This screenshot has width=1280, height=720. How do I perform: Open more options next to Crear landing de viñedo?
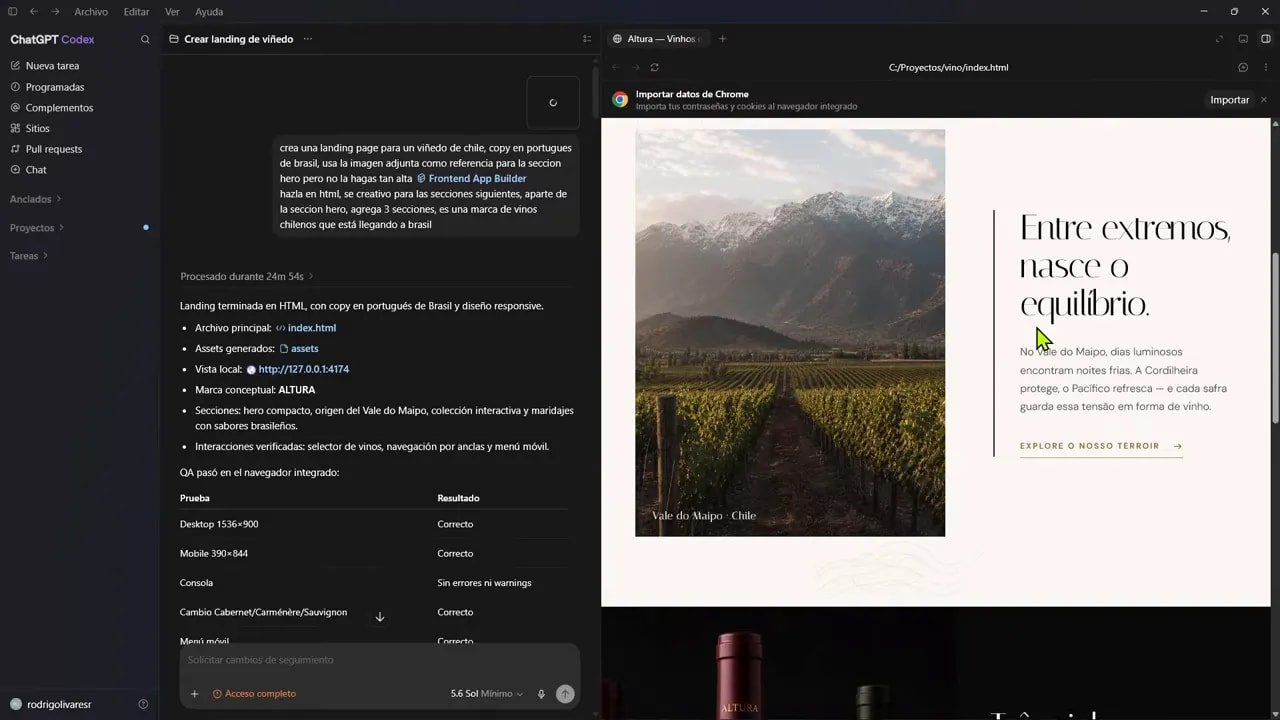click(307, 39)
